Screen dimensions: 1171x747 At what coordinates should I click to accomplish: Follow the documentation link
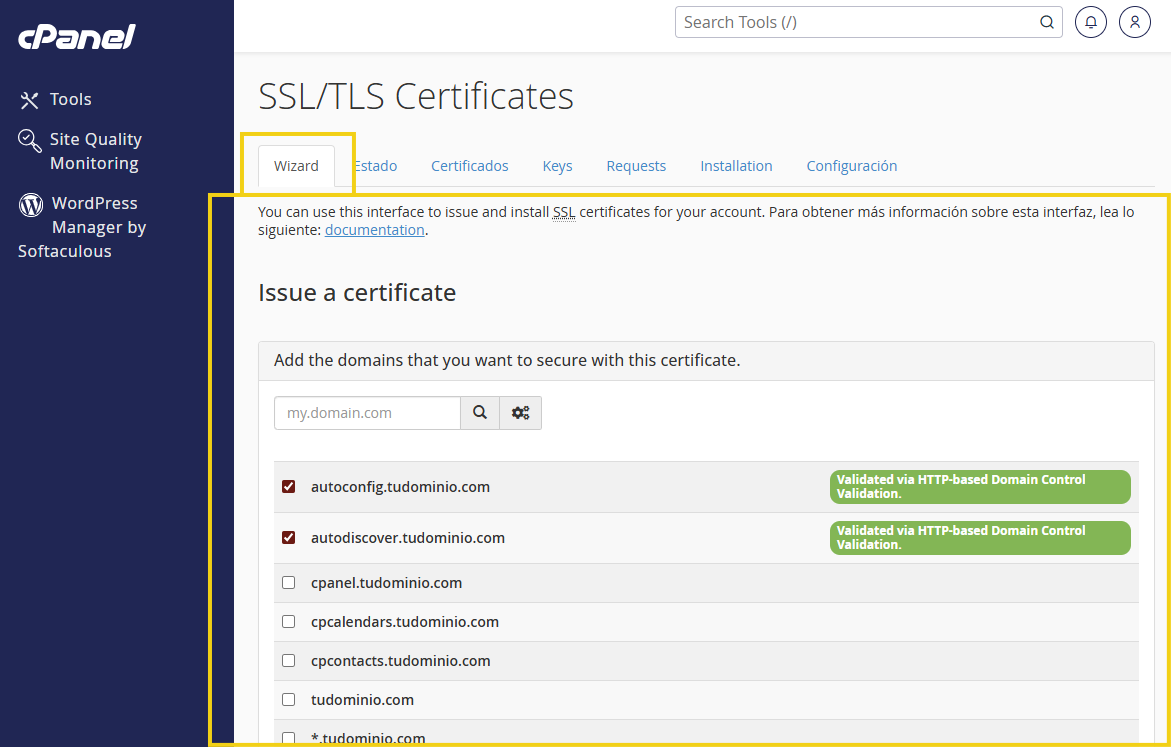tap(375, 230)
